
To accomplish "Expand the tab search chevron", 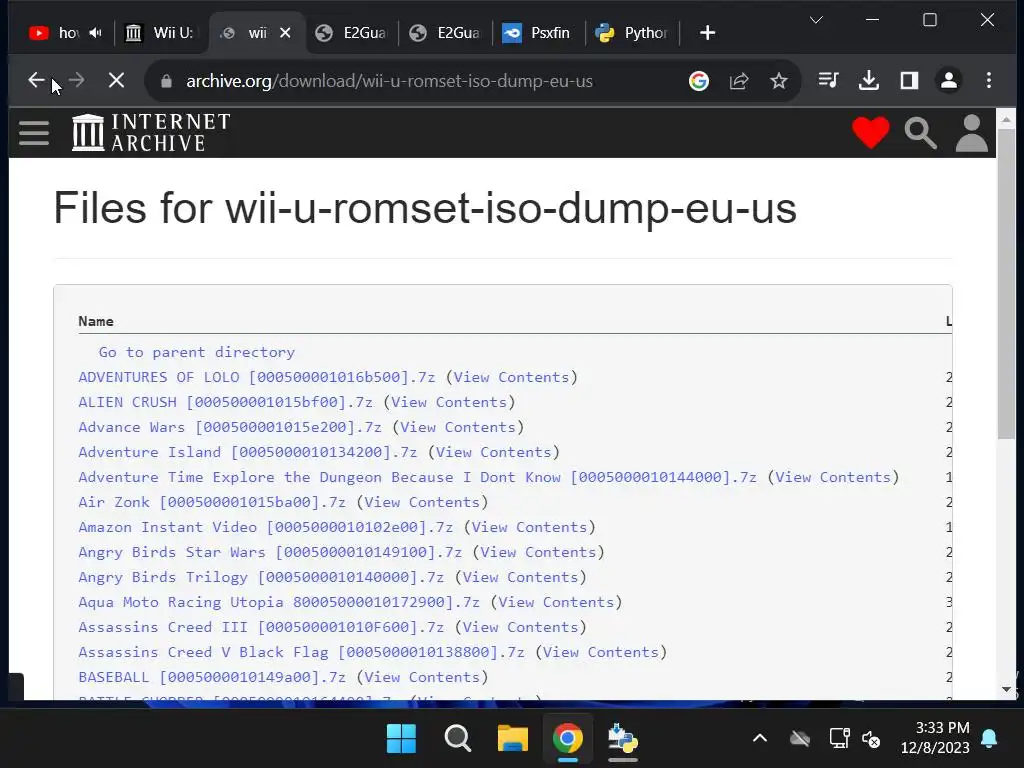I will coord(816,20).
